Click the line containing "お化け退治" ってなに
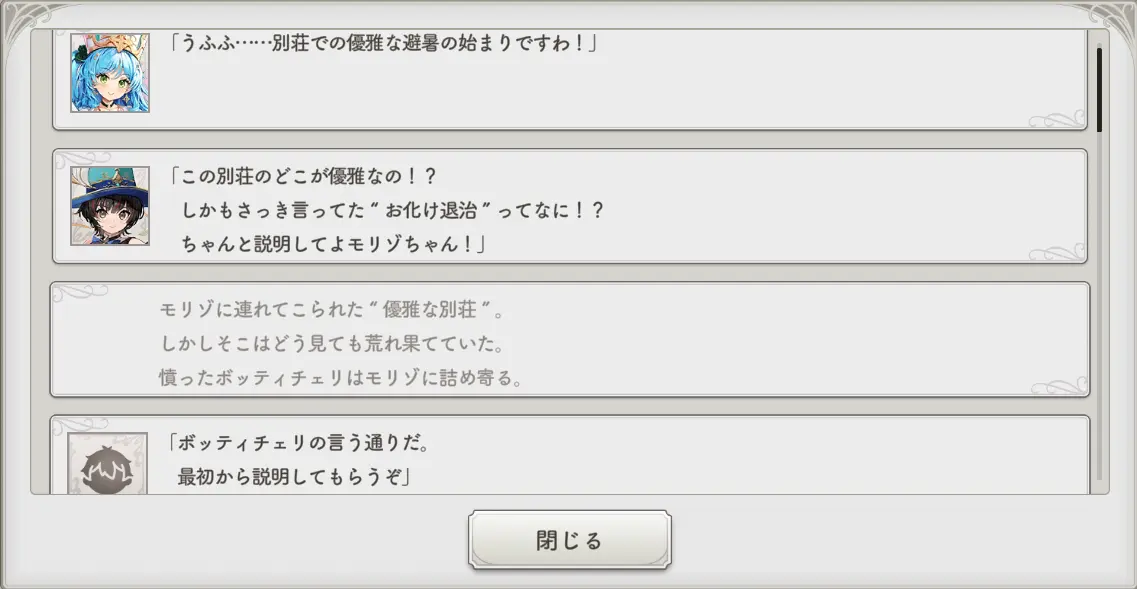Image resolution: width=1137 pixels, height=589 pixels. tap(393, 211)
